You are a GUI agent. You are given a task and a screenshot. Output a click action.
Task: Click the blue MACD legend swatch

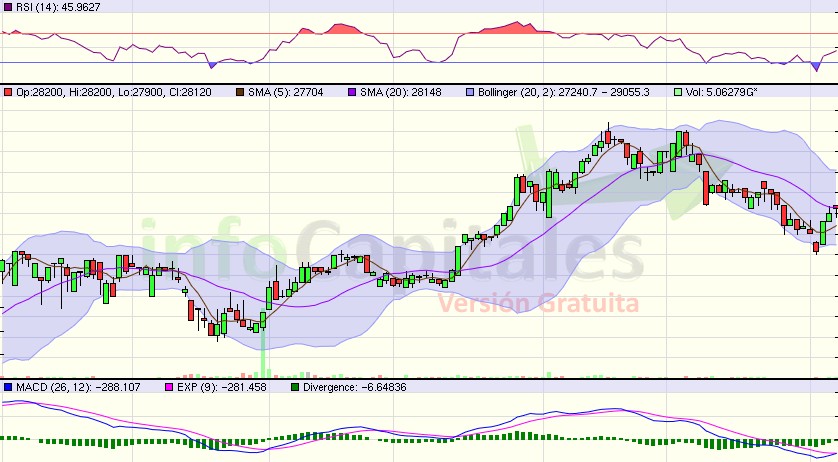(x=7, y=387)
